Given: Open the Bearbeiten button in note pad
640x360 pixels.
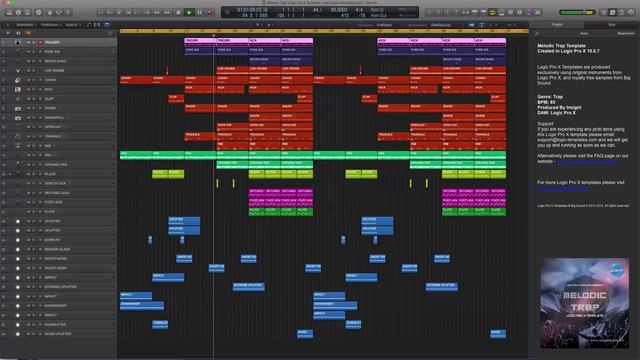Looking at the screenshot, I should 626,33.
